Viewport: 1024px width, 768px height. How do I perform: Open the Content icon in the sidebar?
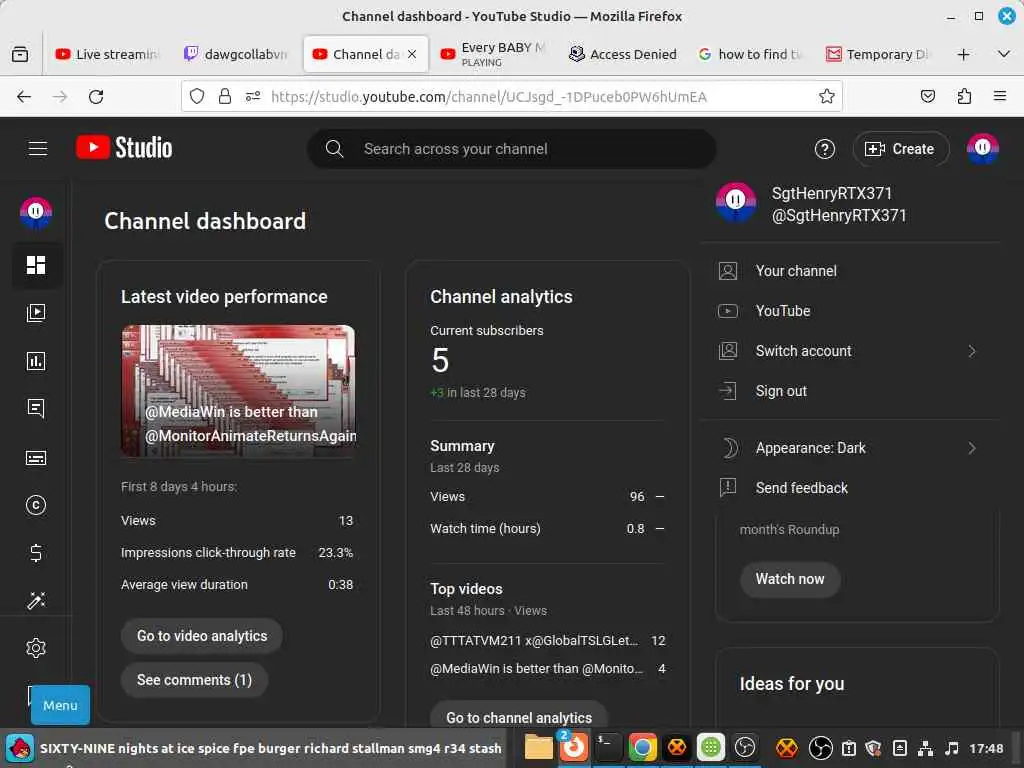(36, 313)
